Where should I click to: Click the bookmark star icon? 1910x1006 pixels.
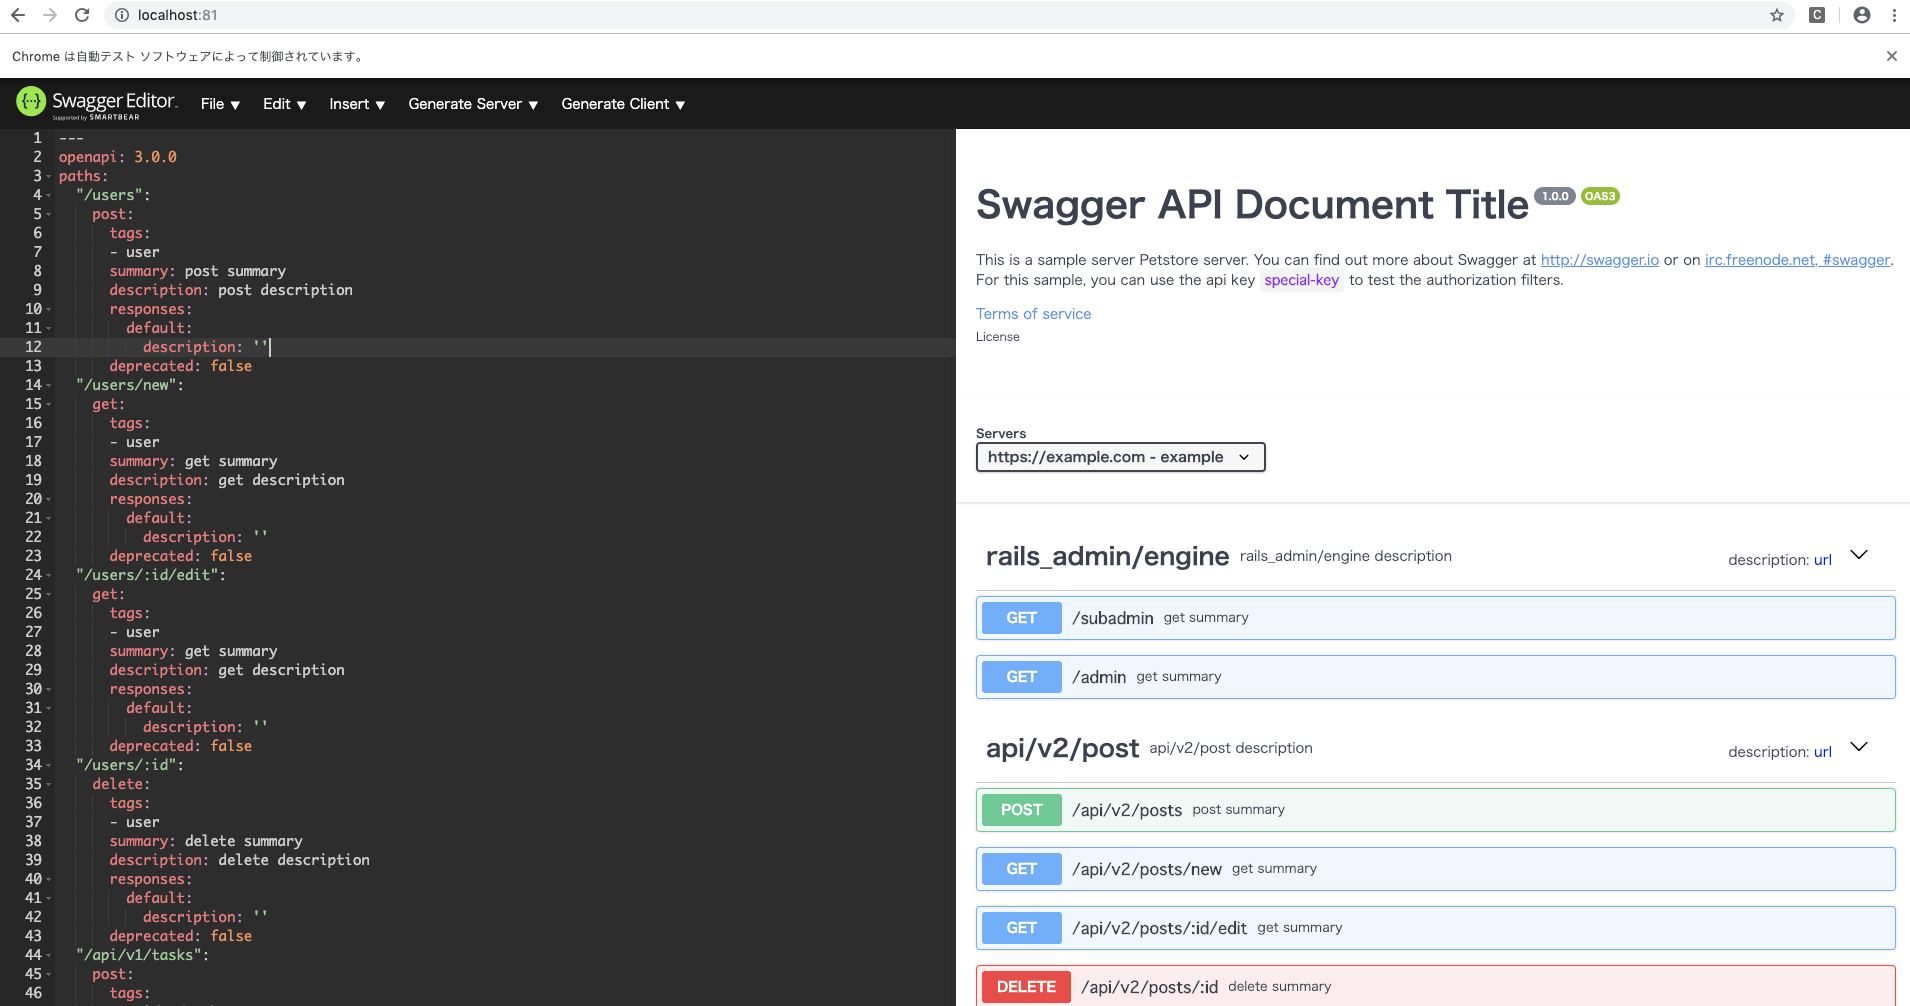point(1776,15)
